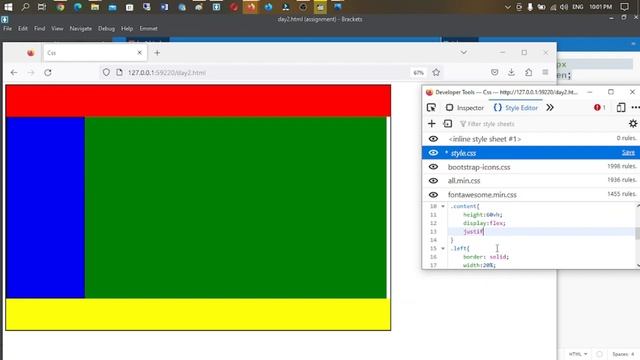Open Brackets Emmet menu

coord(149,29)
